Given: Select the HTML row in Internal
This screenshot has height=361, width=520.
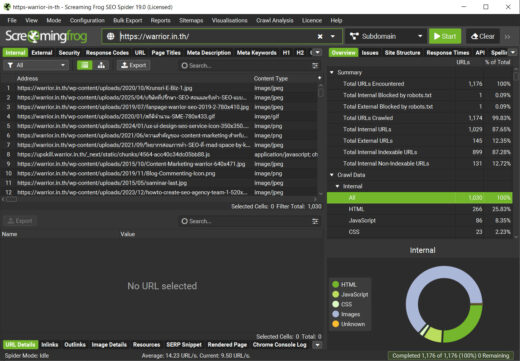Looking at the screenshot, I should point(420,209).
